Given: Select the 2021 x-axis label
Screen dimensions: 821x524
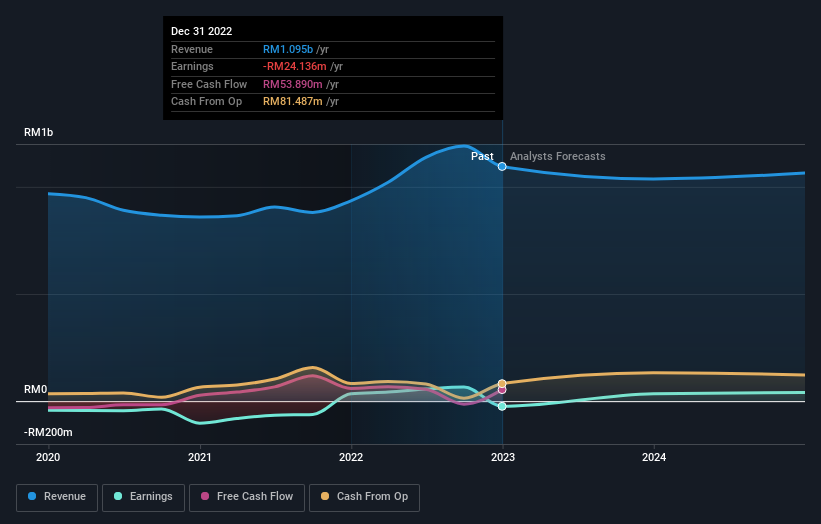Looking at the screenshot, I should [199, 457].
